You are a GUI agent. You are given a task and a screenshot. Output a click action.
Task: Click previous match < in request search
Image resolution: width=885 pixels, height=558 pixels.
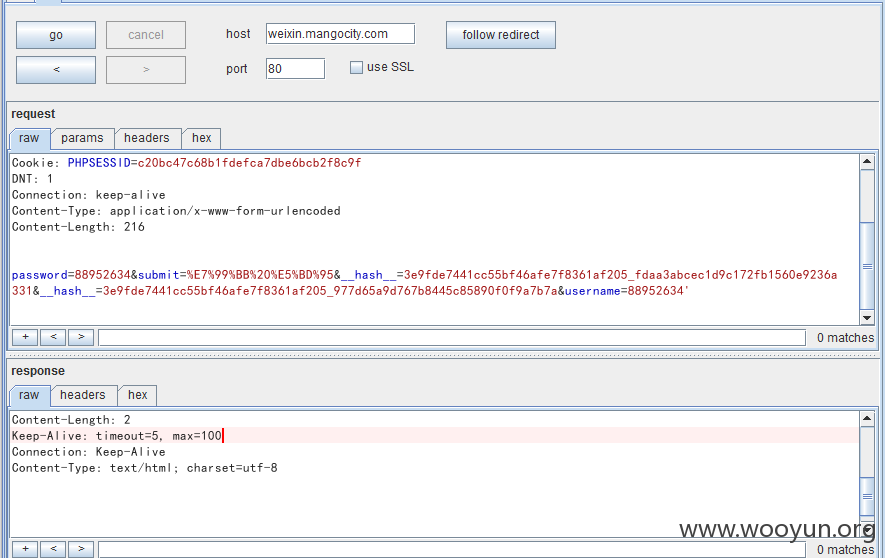pos(53,337)
